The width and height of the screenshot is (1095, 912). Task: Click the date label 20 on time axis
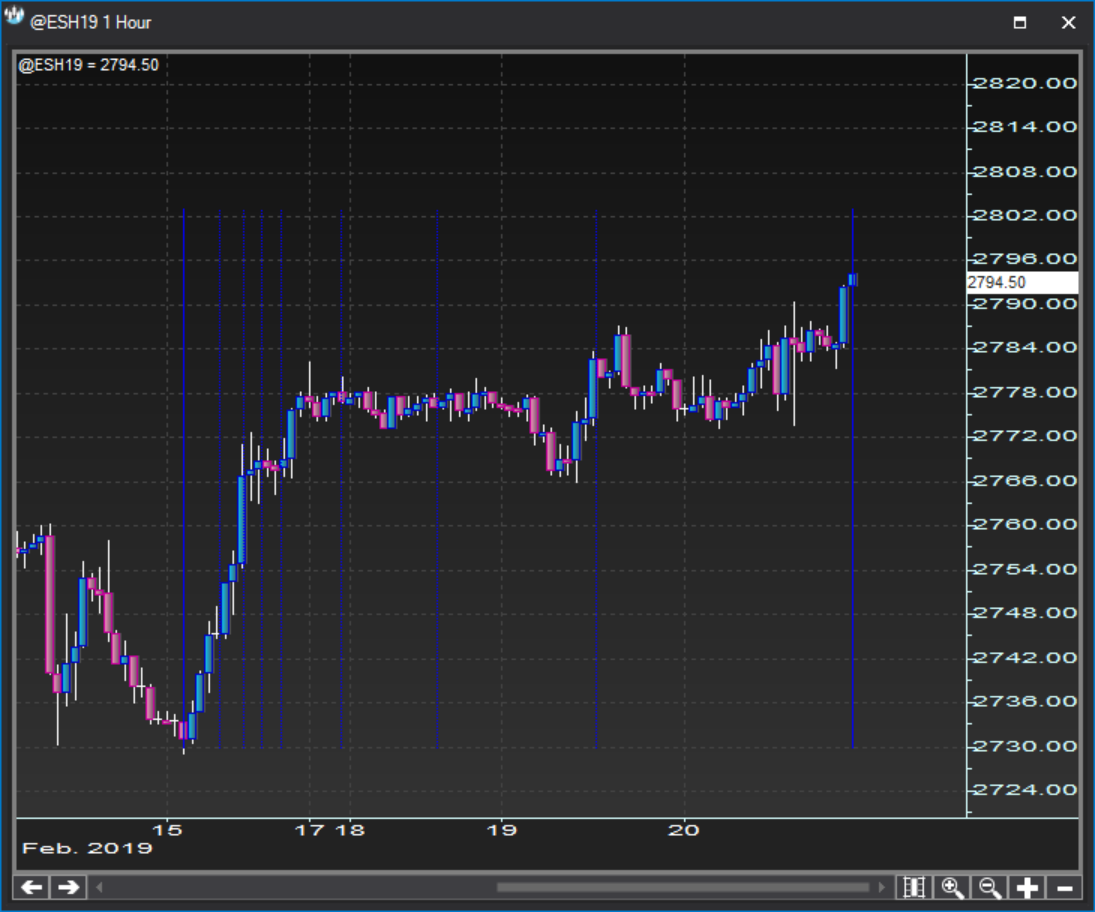(684, 830)
